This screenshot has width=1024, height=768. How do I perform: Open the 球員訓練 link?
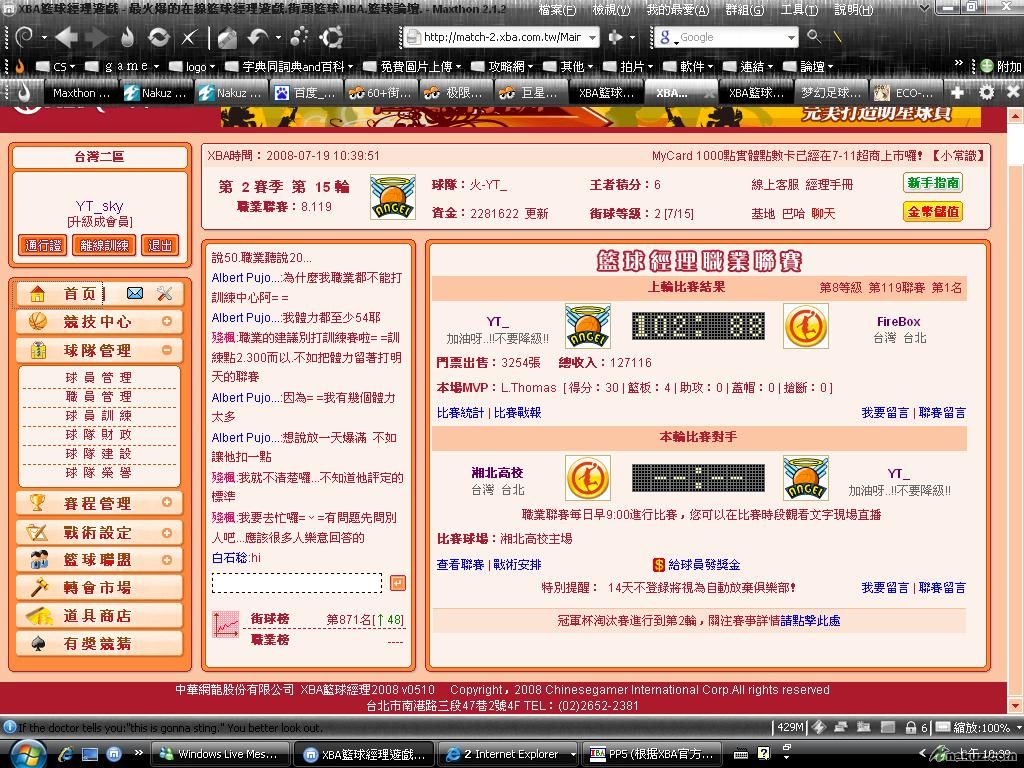coord(99,415)
